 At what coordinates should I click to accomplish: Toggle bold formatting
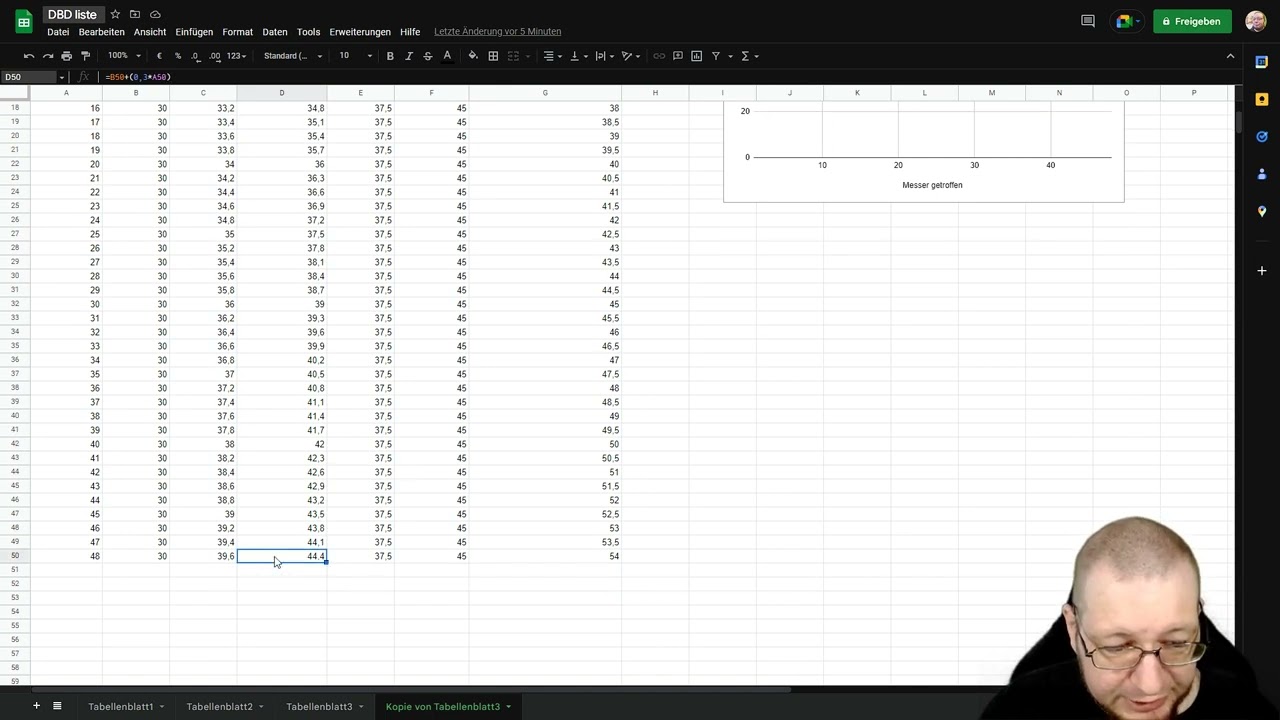(x=390, y=56)
